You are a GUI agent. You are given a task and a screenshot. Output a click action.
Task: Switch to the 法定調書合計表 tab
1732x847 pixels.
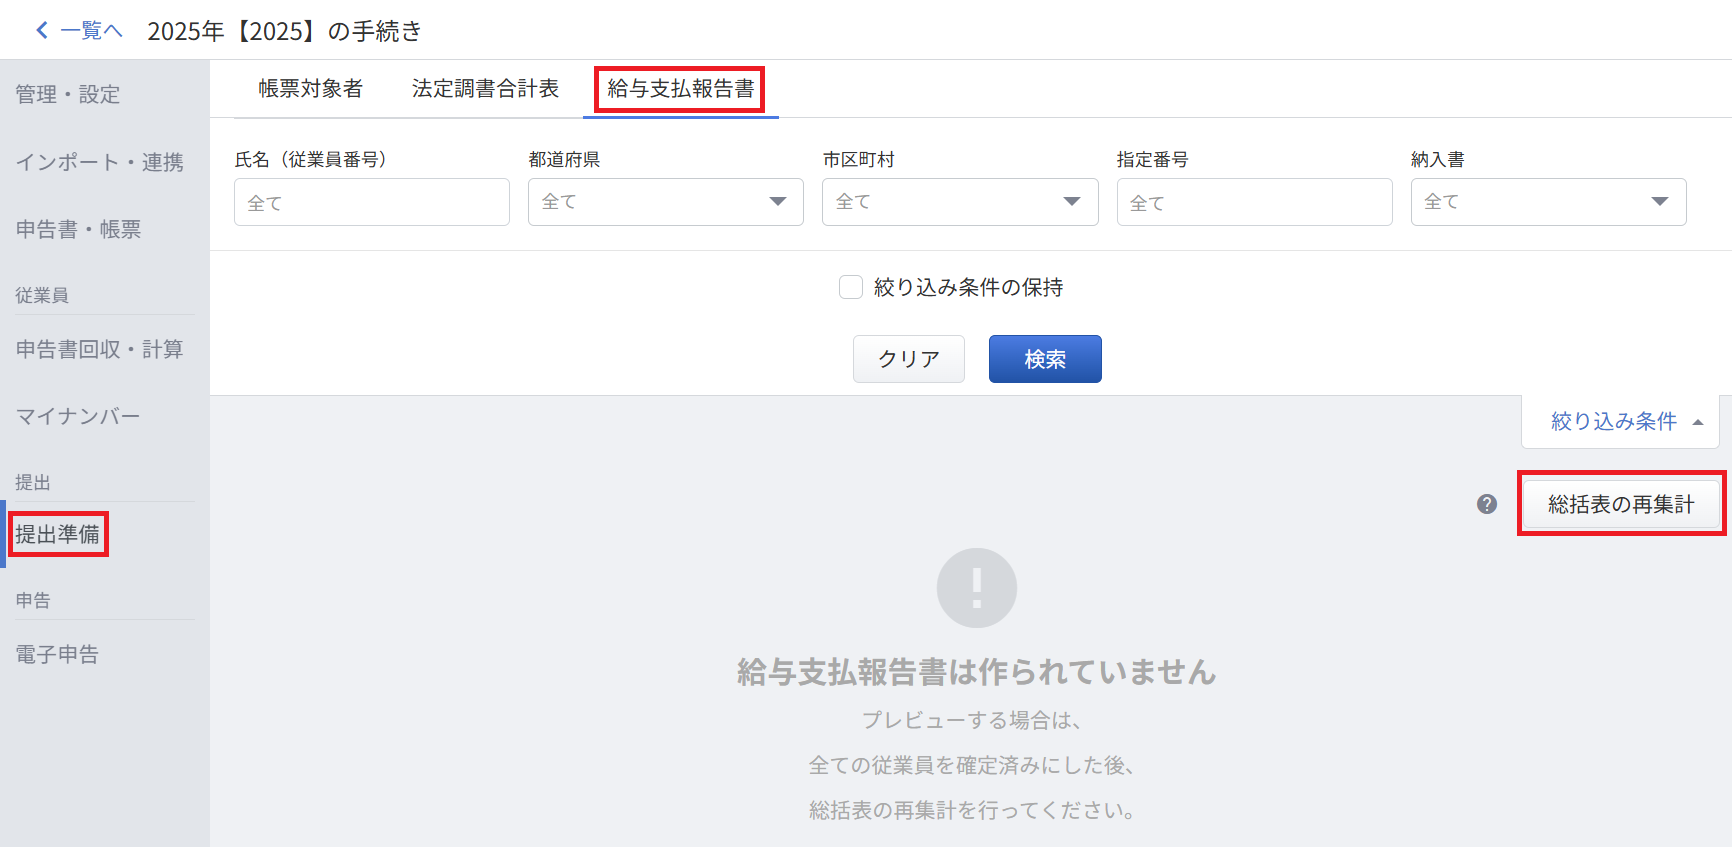click(x=485, y=89)
